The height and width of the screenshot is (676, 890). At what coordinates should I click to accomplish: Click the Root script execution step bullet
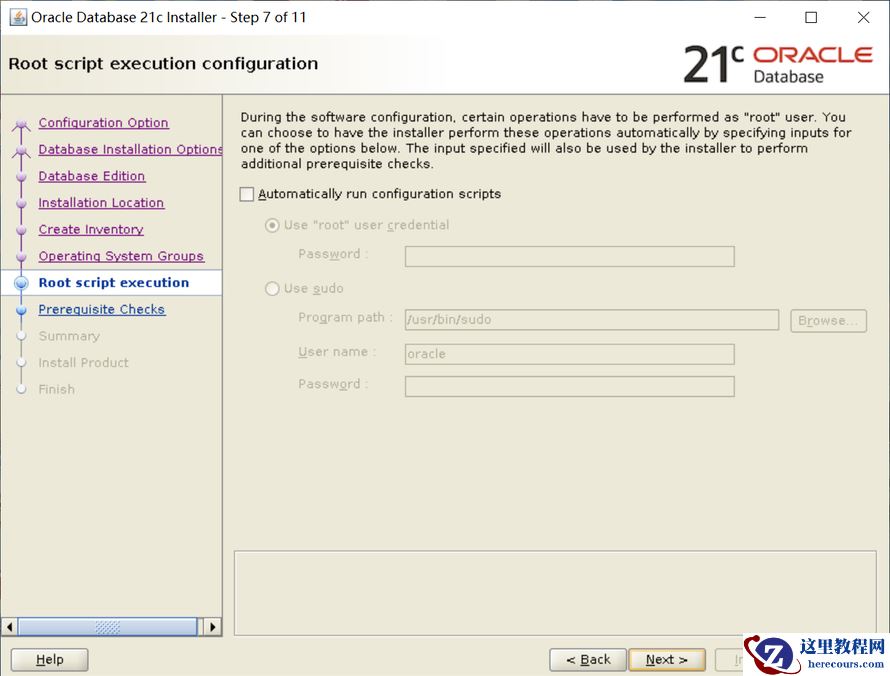coord(21,283)
